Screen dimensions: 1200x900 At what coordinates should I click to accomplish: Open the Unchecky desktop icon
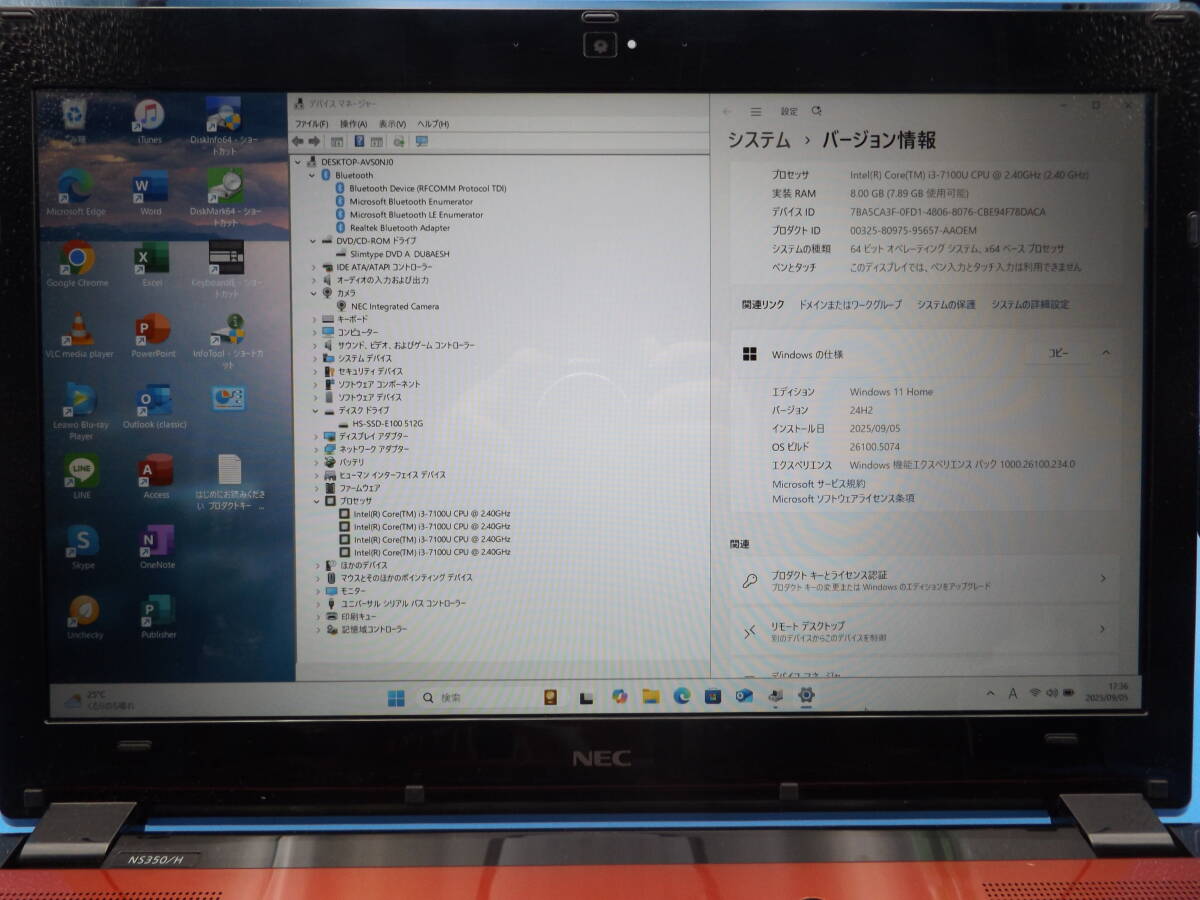pos(84,617)
